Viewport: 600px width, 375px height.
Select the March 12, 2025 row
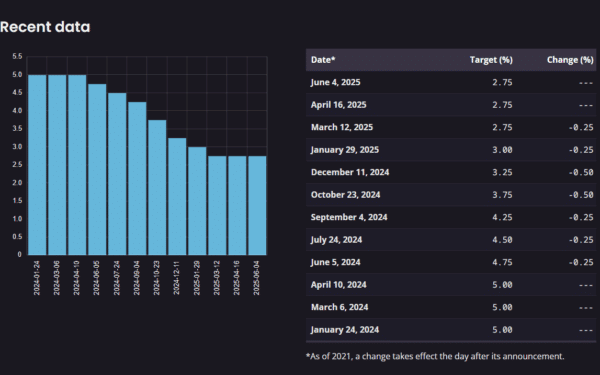point(451,127)
